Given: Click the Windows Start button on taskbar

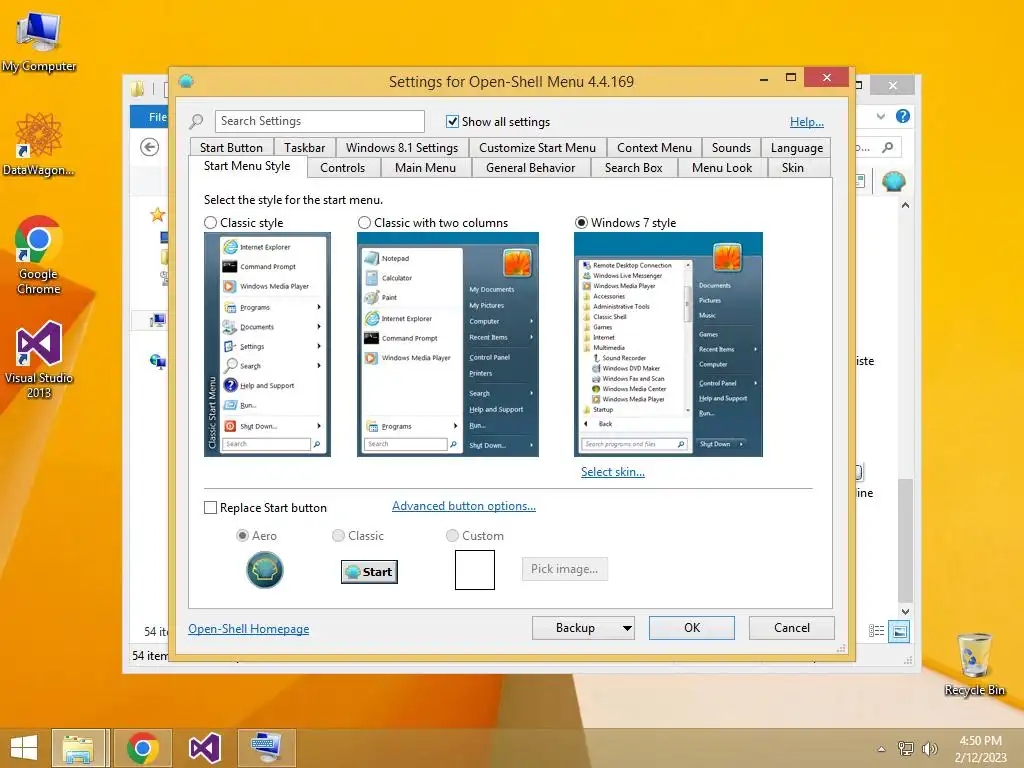Looking at the screenshot, I should [x=24, y=748].
